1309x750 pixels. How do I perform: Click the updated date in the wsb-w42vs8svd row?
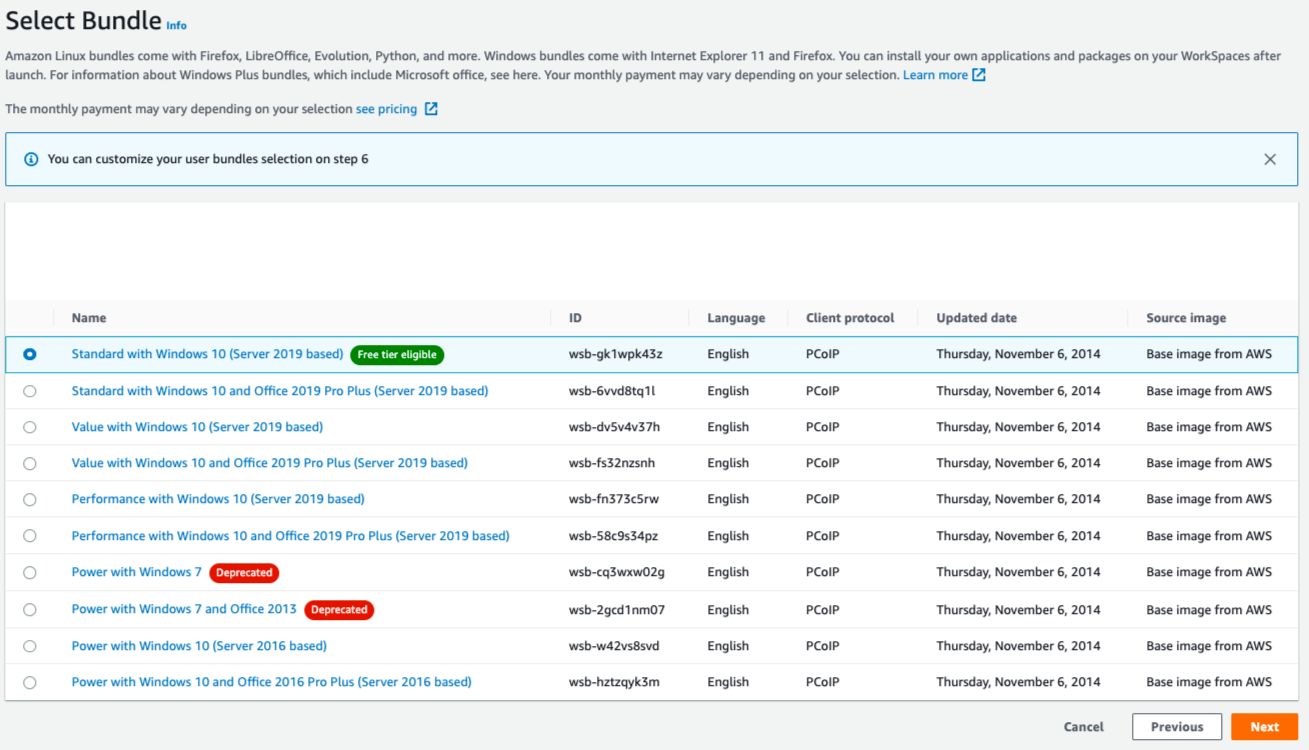[1018, 646]
